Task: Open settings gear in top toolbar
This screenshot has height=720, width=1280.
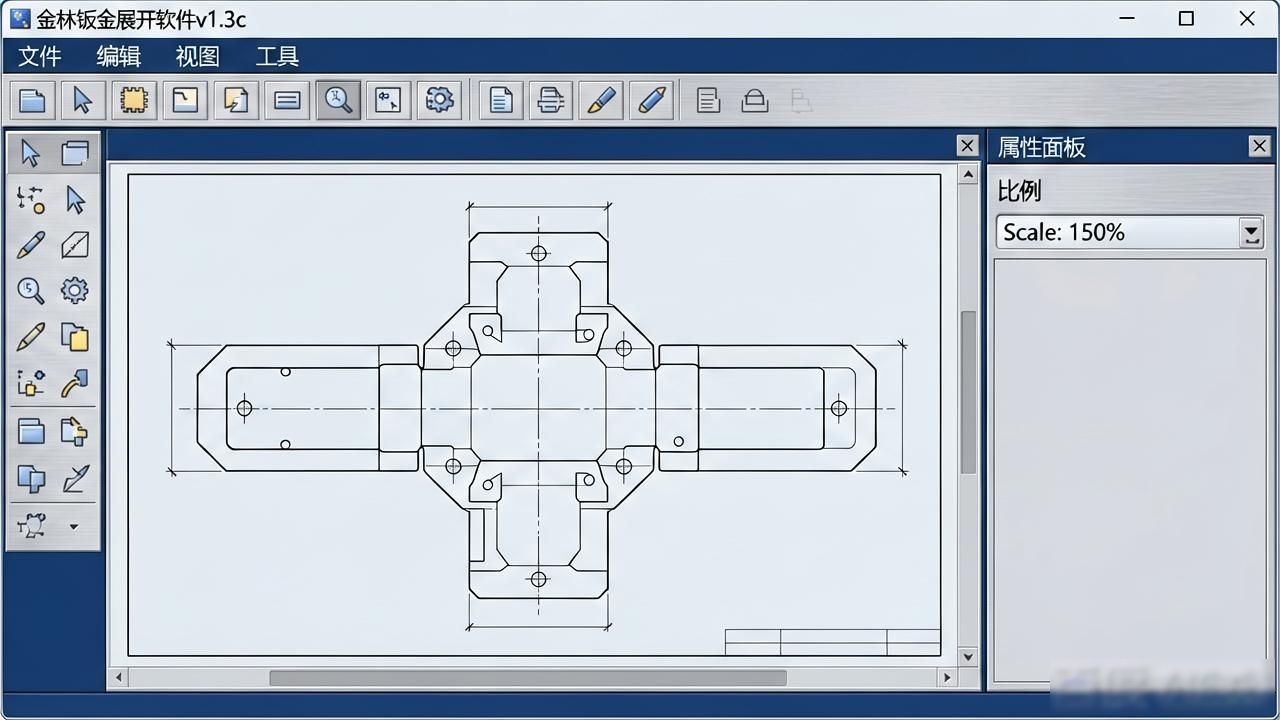Action: [439, 100]
